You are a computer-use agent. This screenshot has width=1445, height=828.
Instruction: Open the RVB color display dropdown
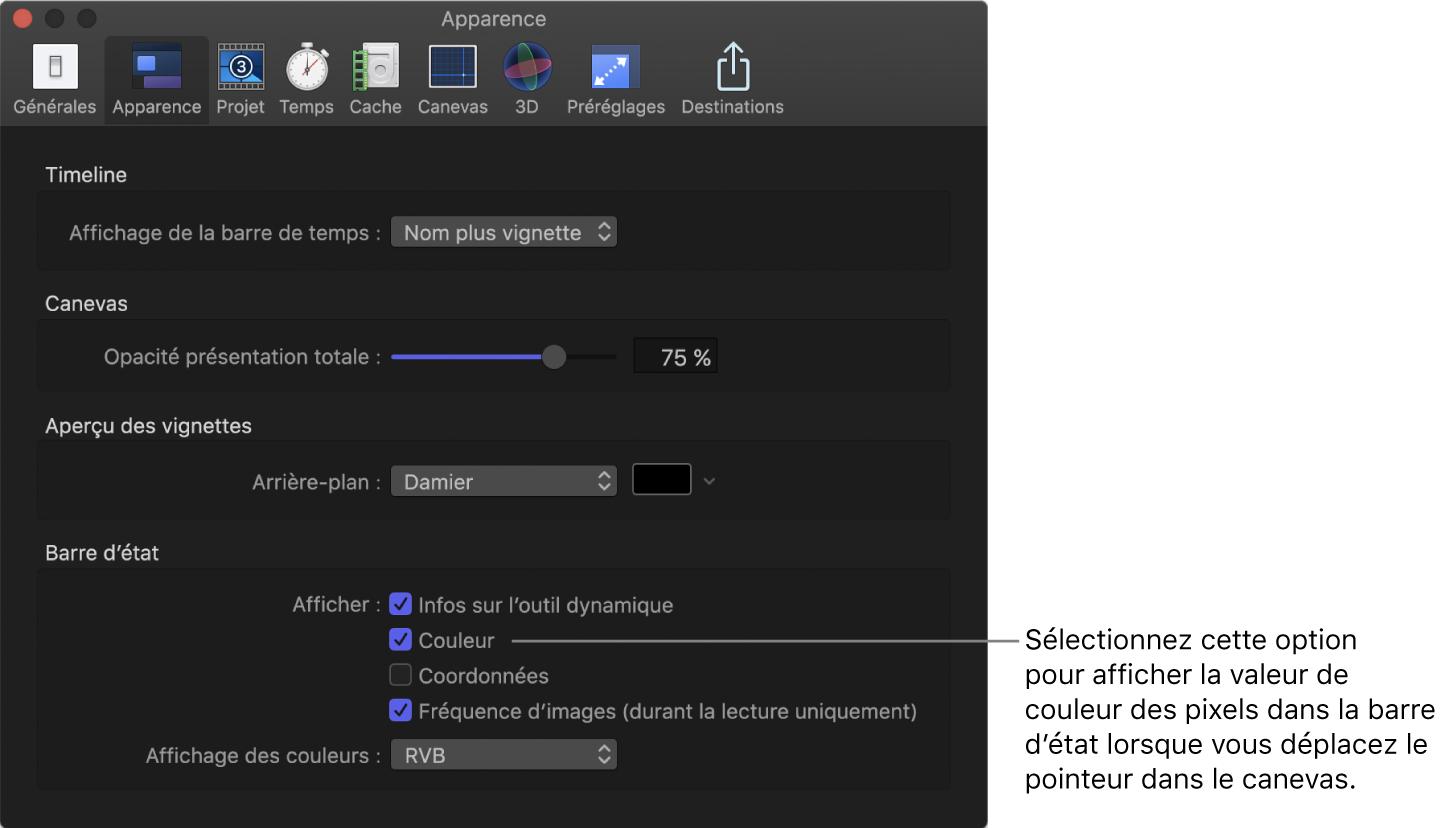tap(504, 755)
